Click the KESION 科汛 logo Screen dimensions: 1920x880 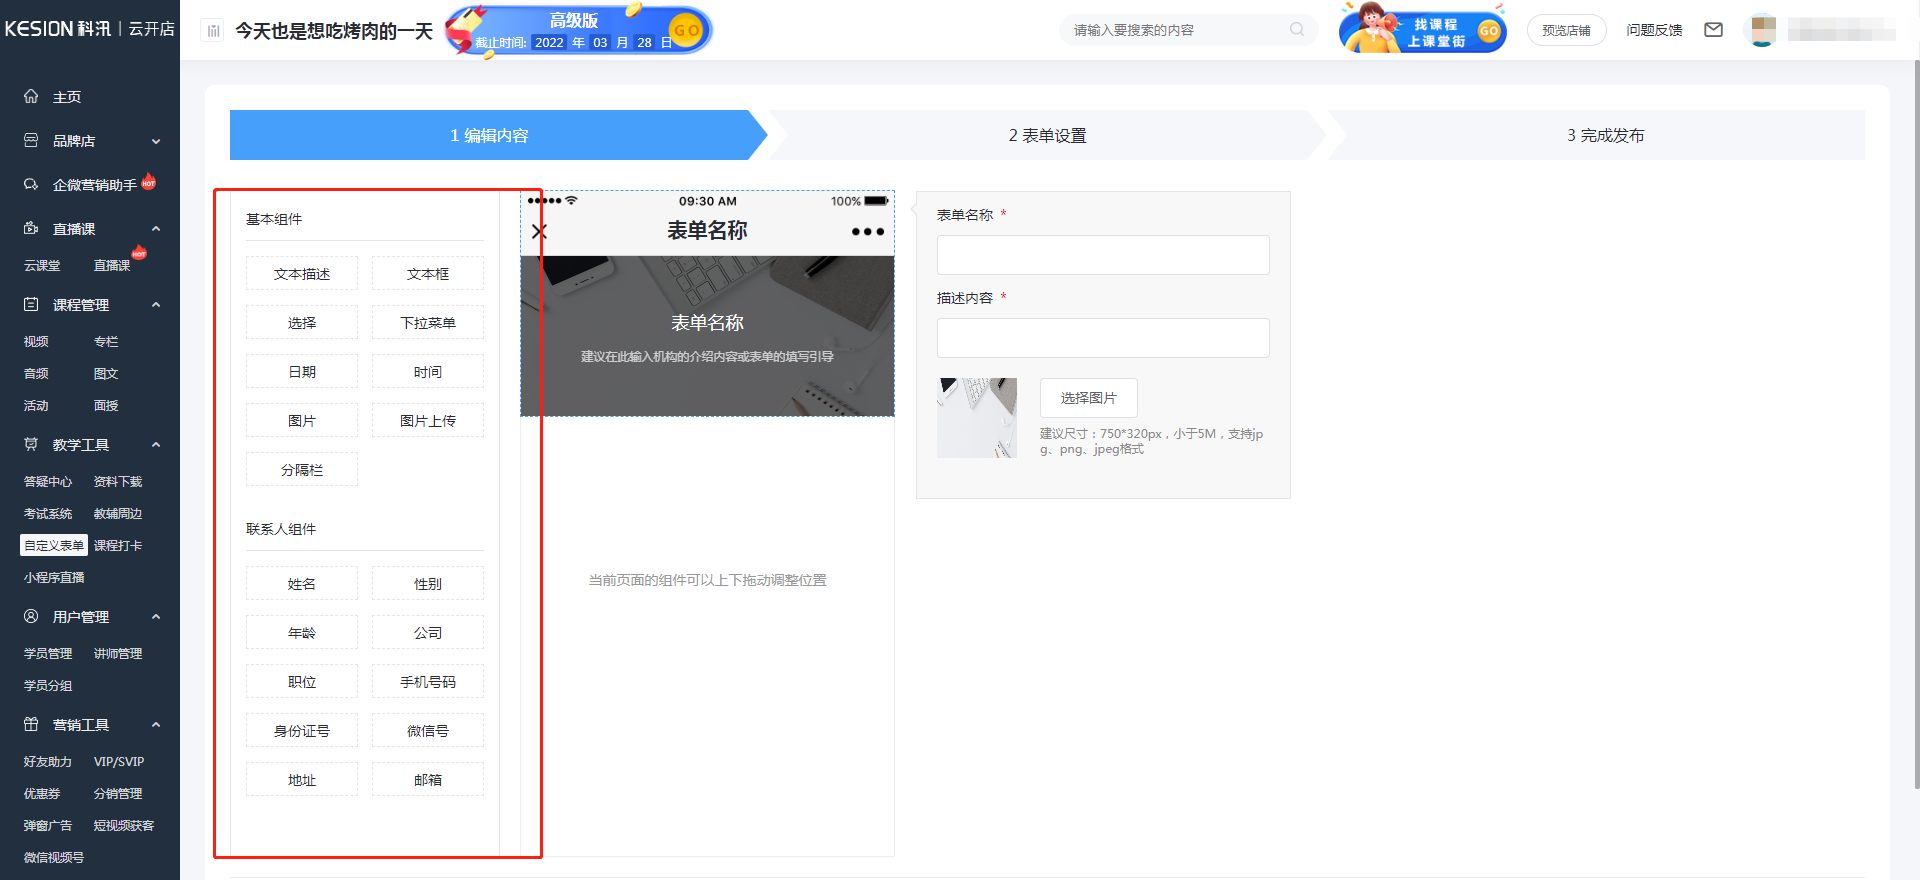click(x=58, y=29)
